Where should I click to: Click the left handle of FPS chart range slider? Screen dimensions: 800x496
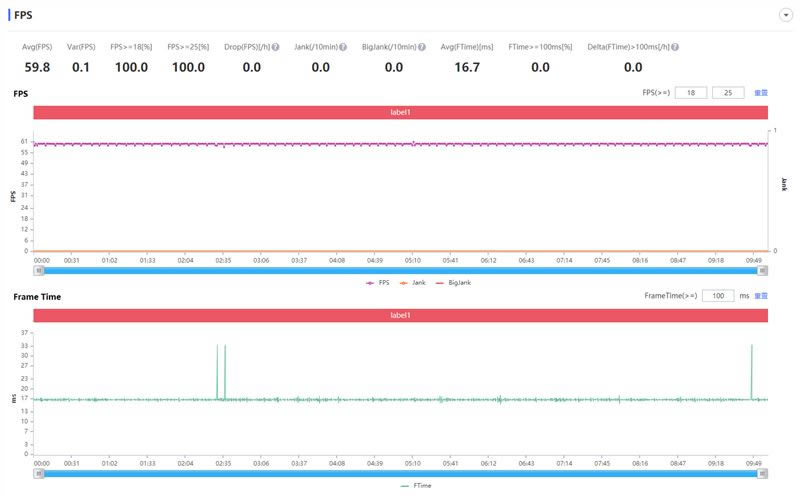click(39, 271)
